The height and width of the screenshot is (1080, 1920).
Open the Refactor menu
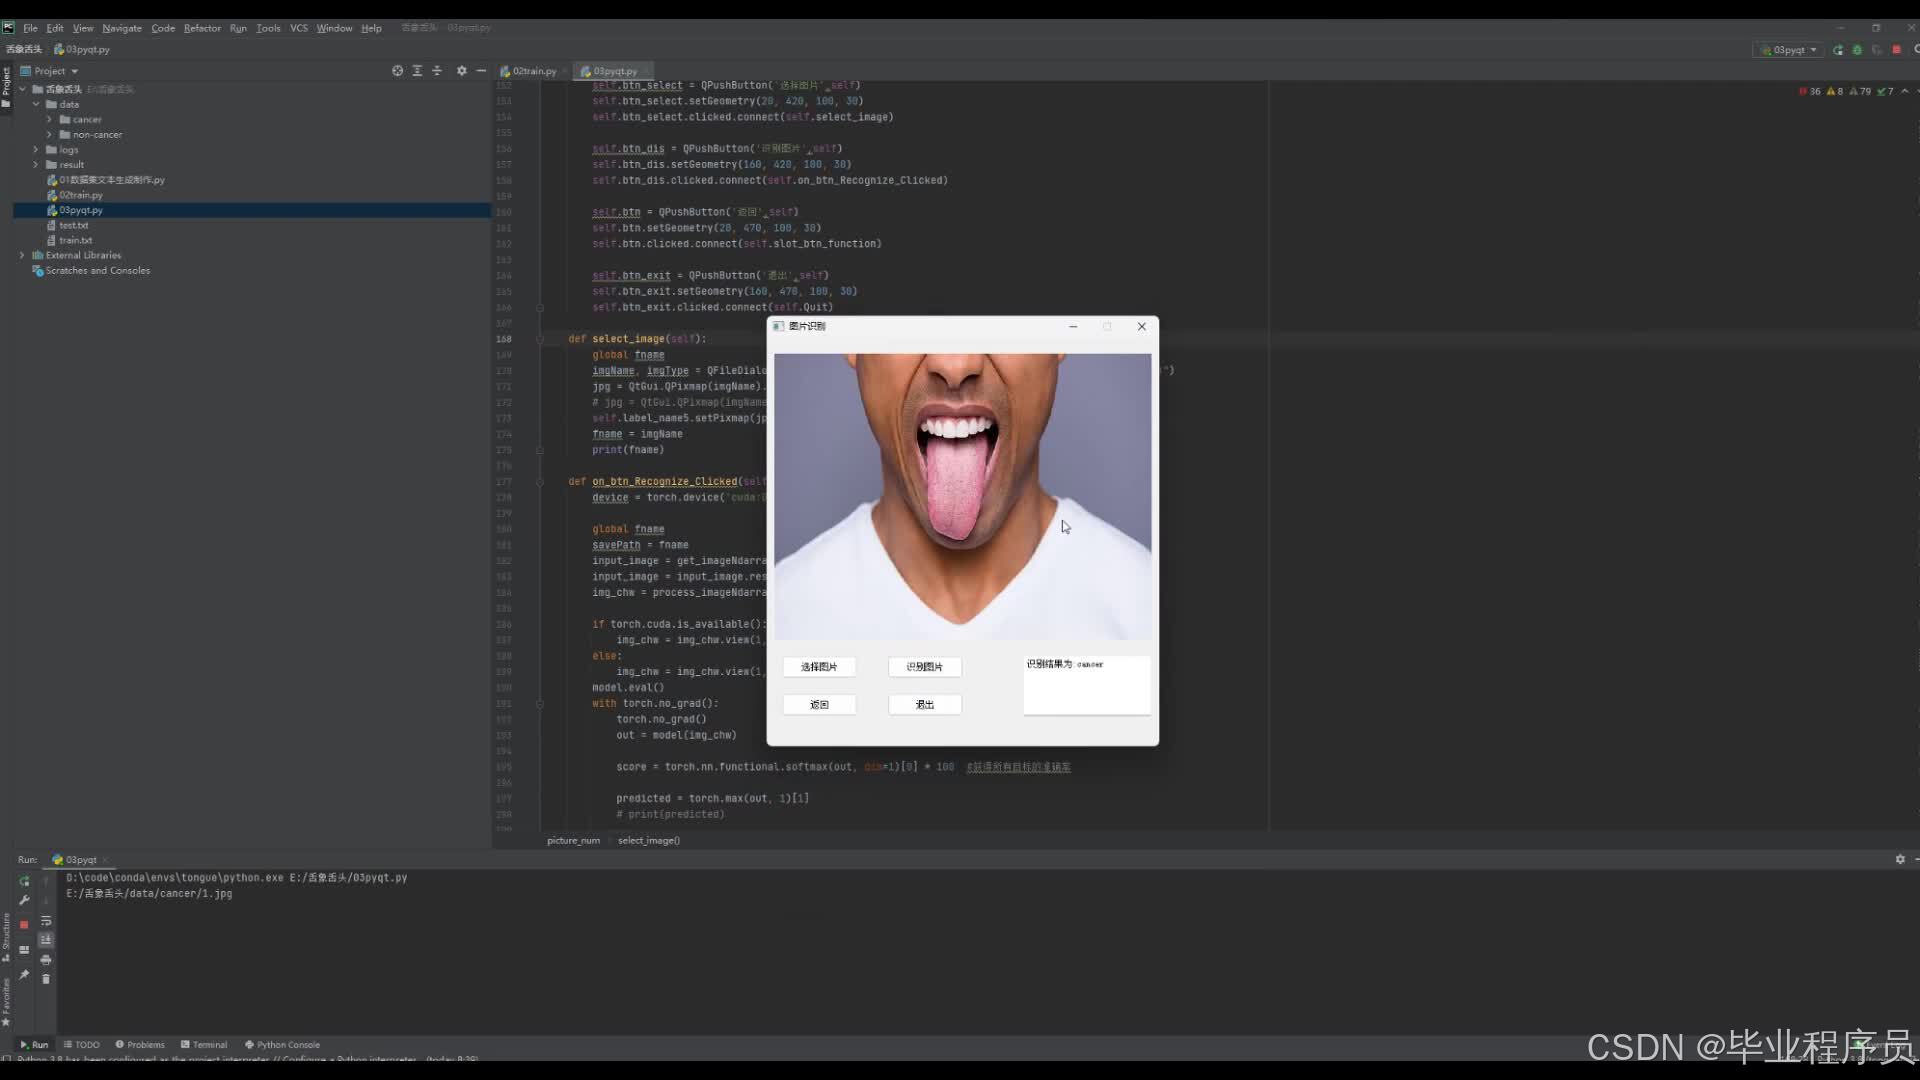click(x=202, y=28)
